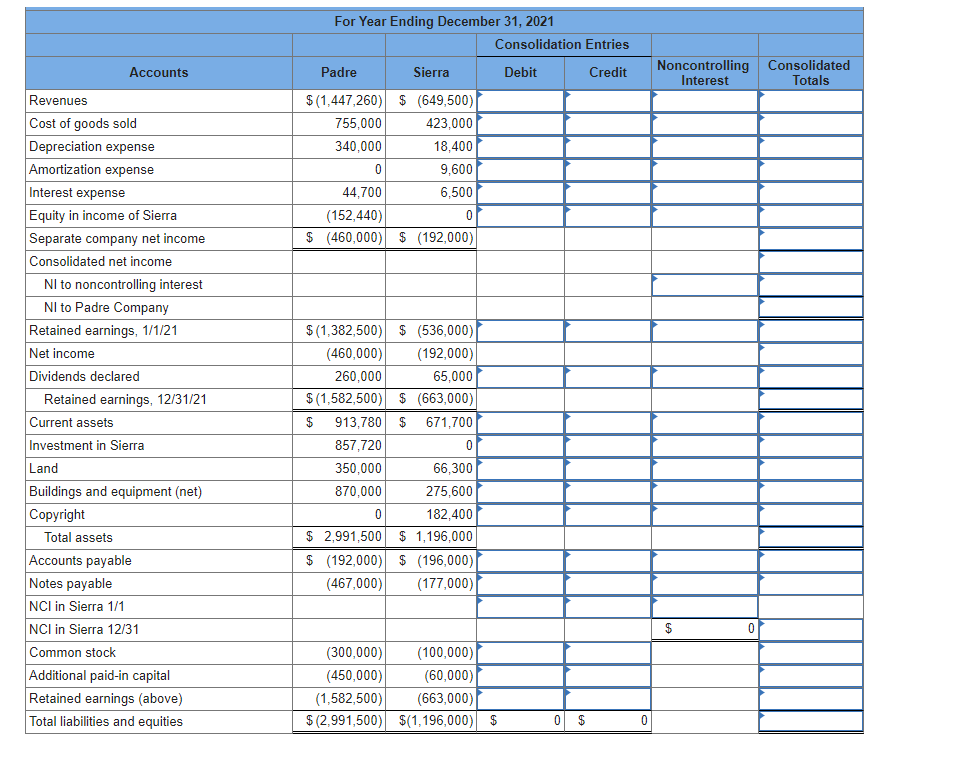Select Retained earnings (above) Consolidated Totals cell
Screen dimensions: 978x765
click(x=811, y=700)
